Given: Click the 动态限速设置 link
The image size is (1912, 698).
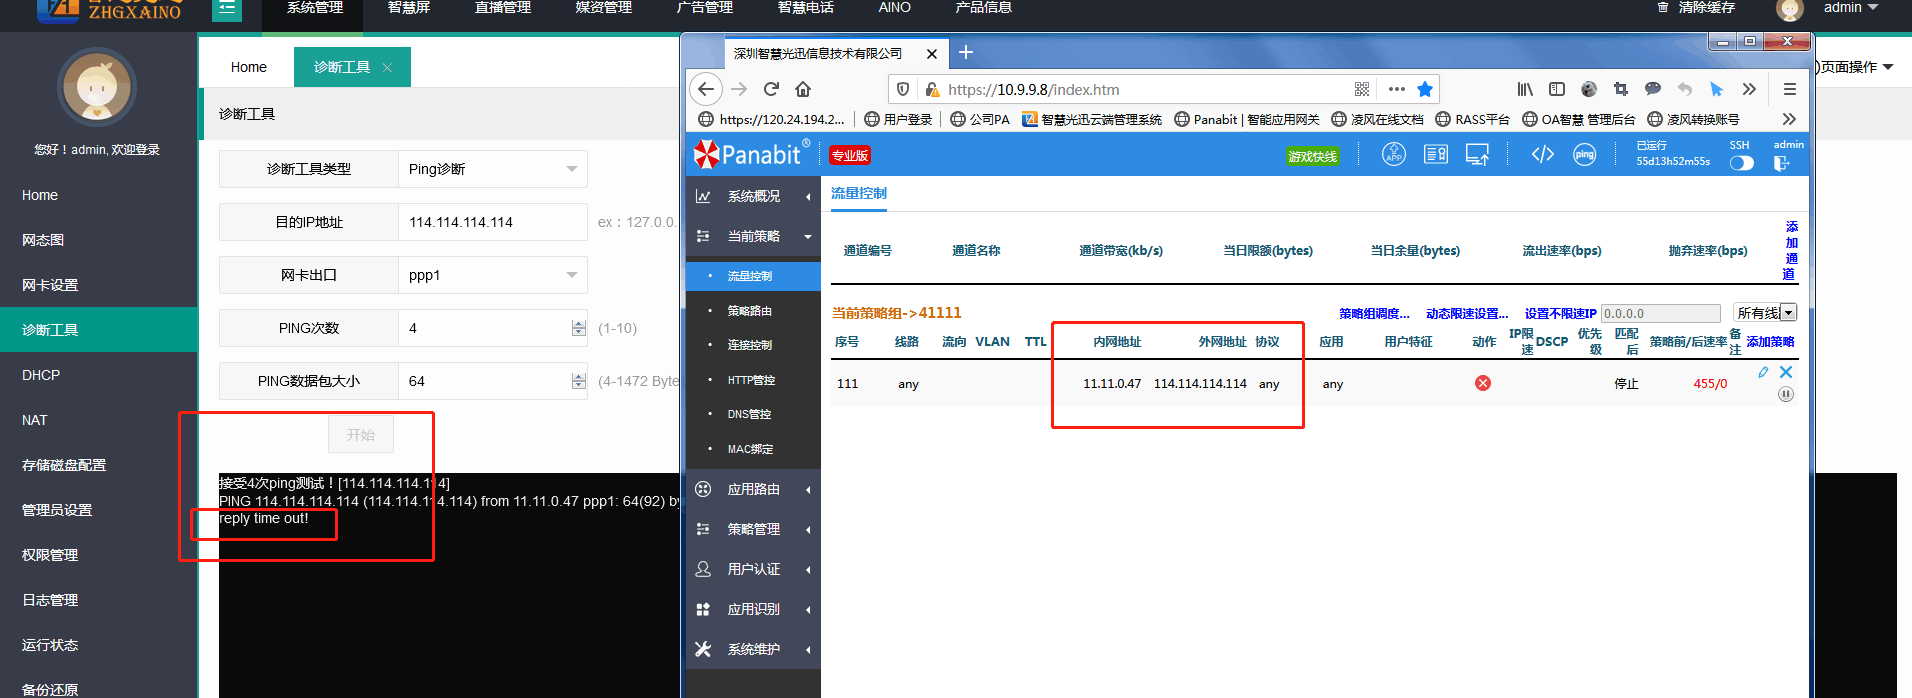Looking at the screenshot, I should click(1466, 313).
